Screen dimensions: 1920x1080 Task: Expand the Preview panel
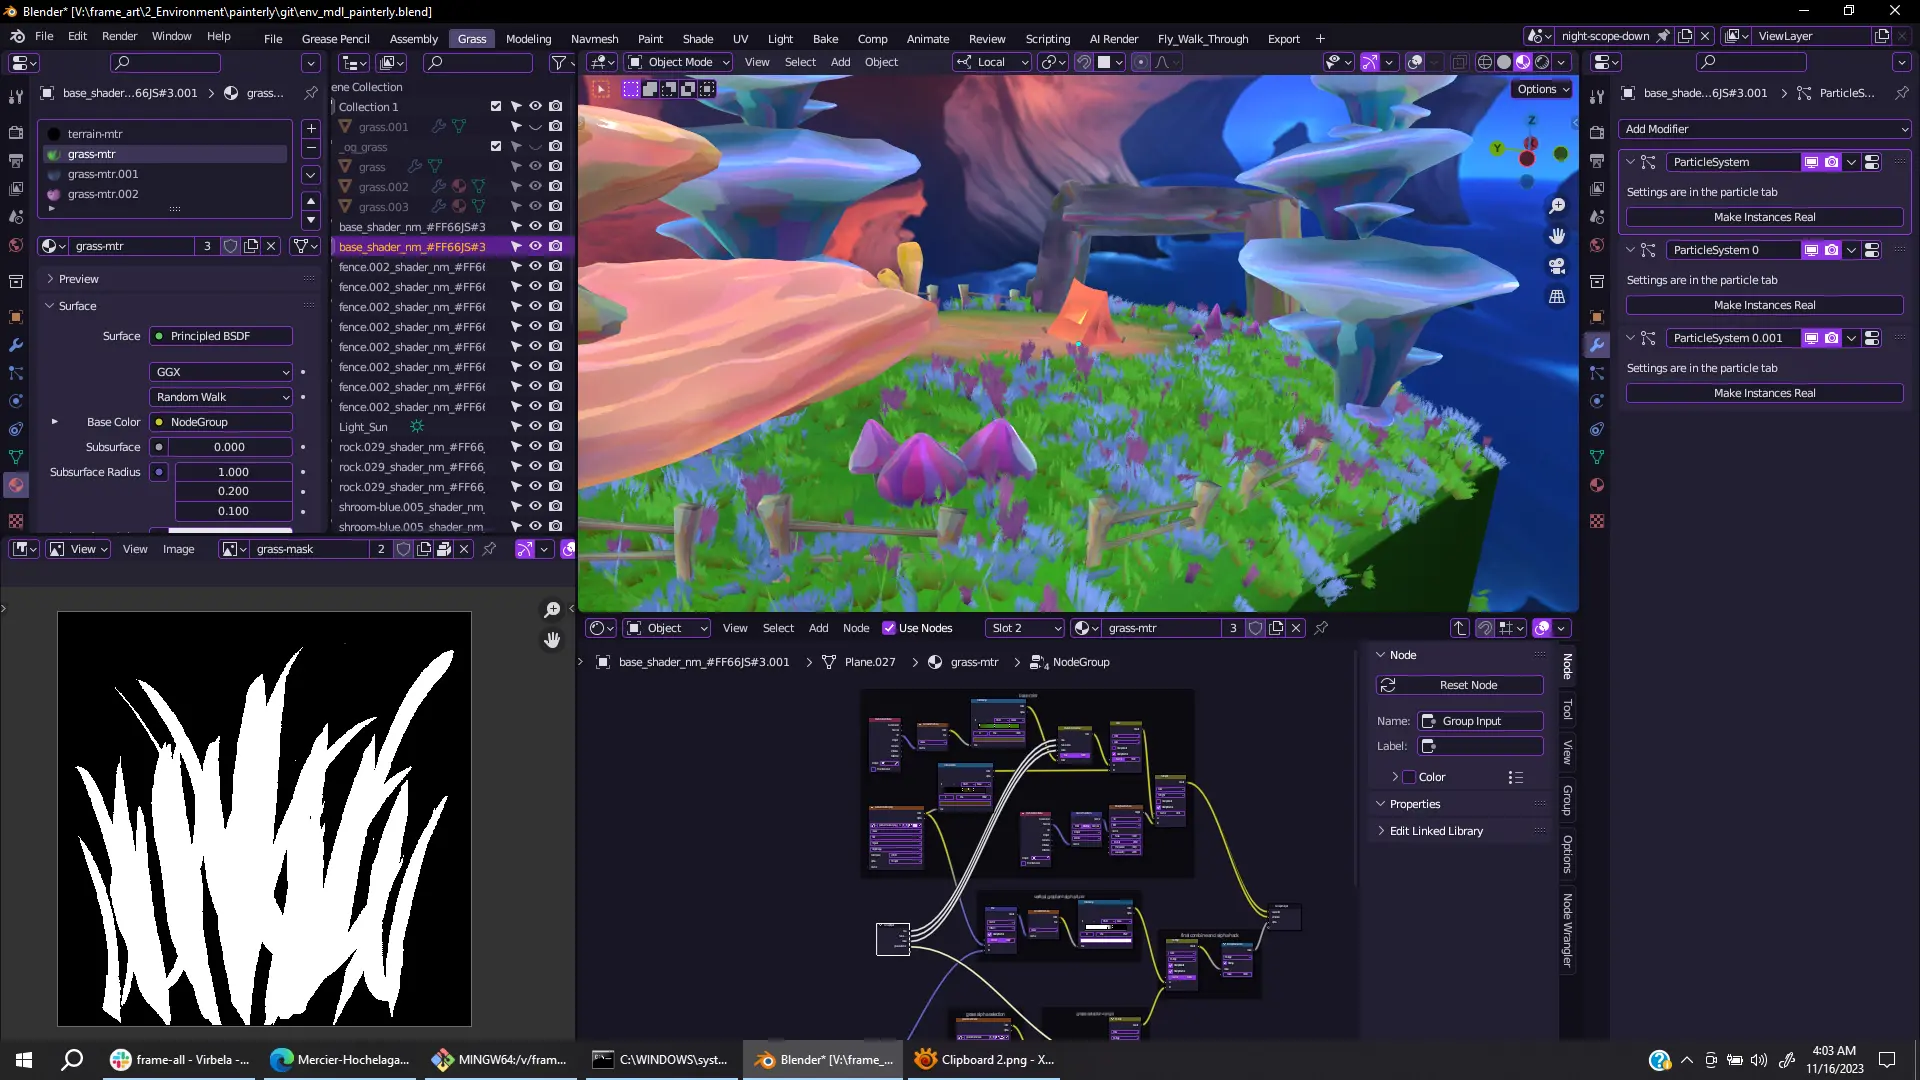(78, 279)
